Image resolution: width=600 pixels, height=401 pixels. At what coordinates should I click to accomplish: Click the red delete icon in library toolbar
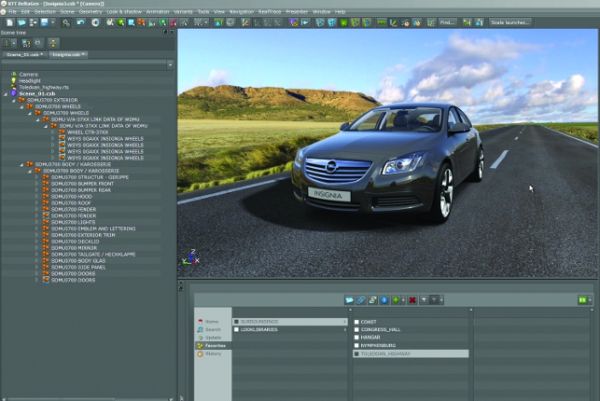tap(411, 299)
